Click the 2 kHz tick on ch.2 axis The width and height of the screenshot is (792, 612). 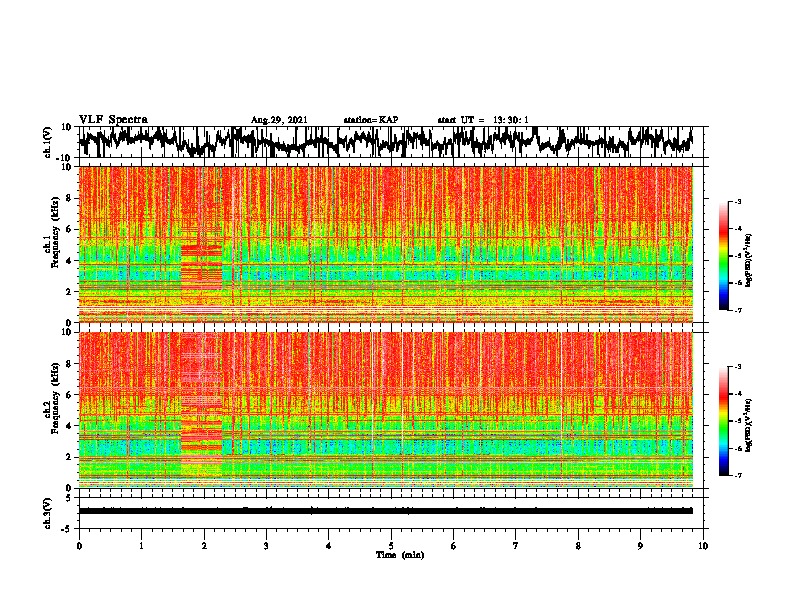click(x=69, y=457)
